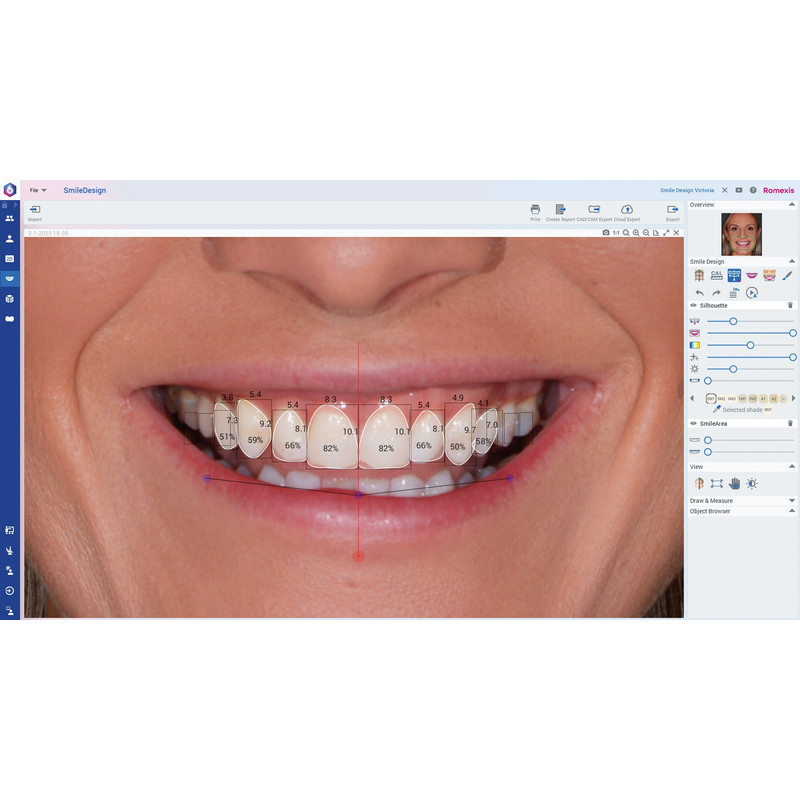Click the Import icon in the toolbar
The height and width of the screenshot is (800, 800).
35,210
